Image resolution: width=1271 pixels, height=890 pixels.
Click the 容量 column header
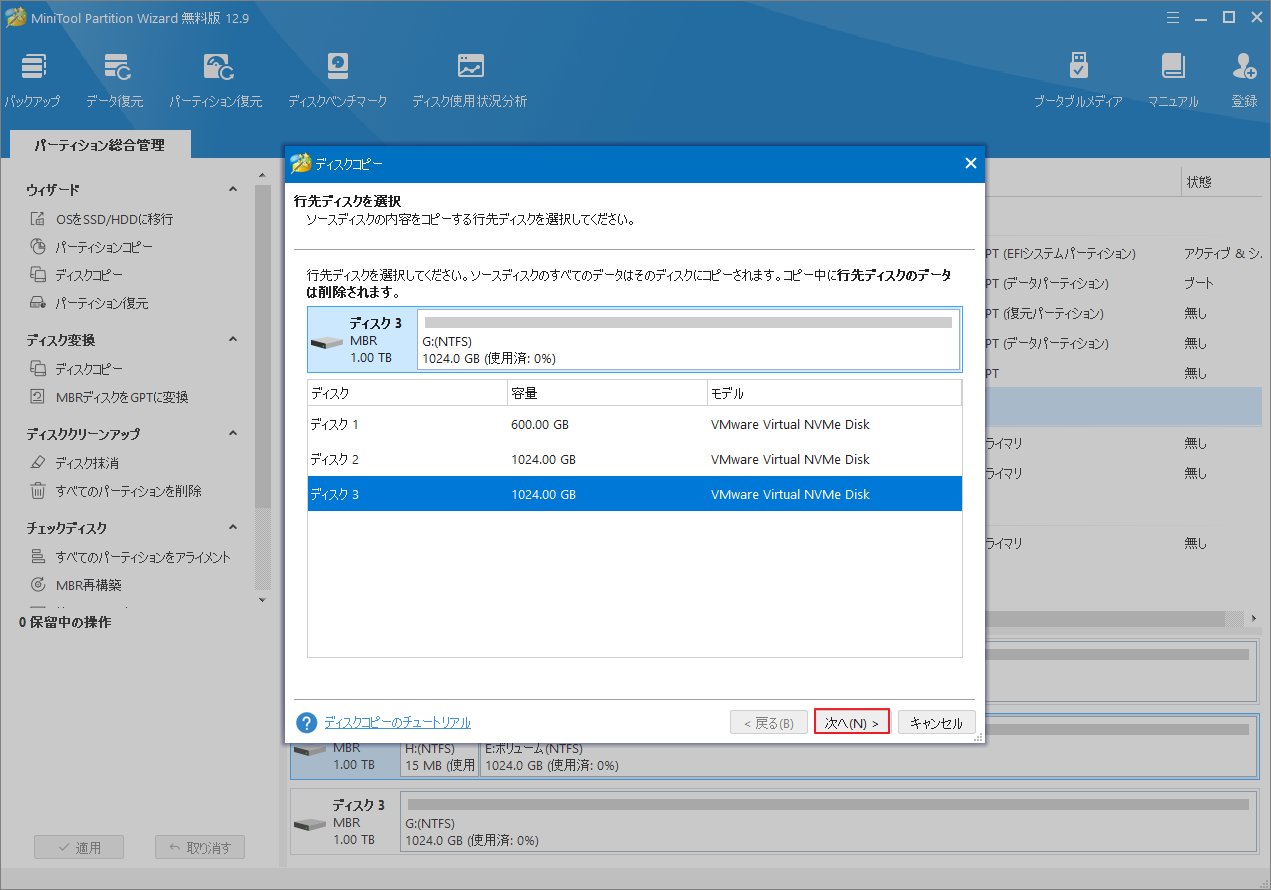pyautogui.click(x=608, y=393)
